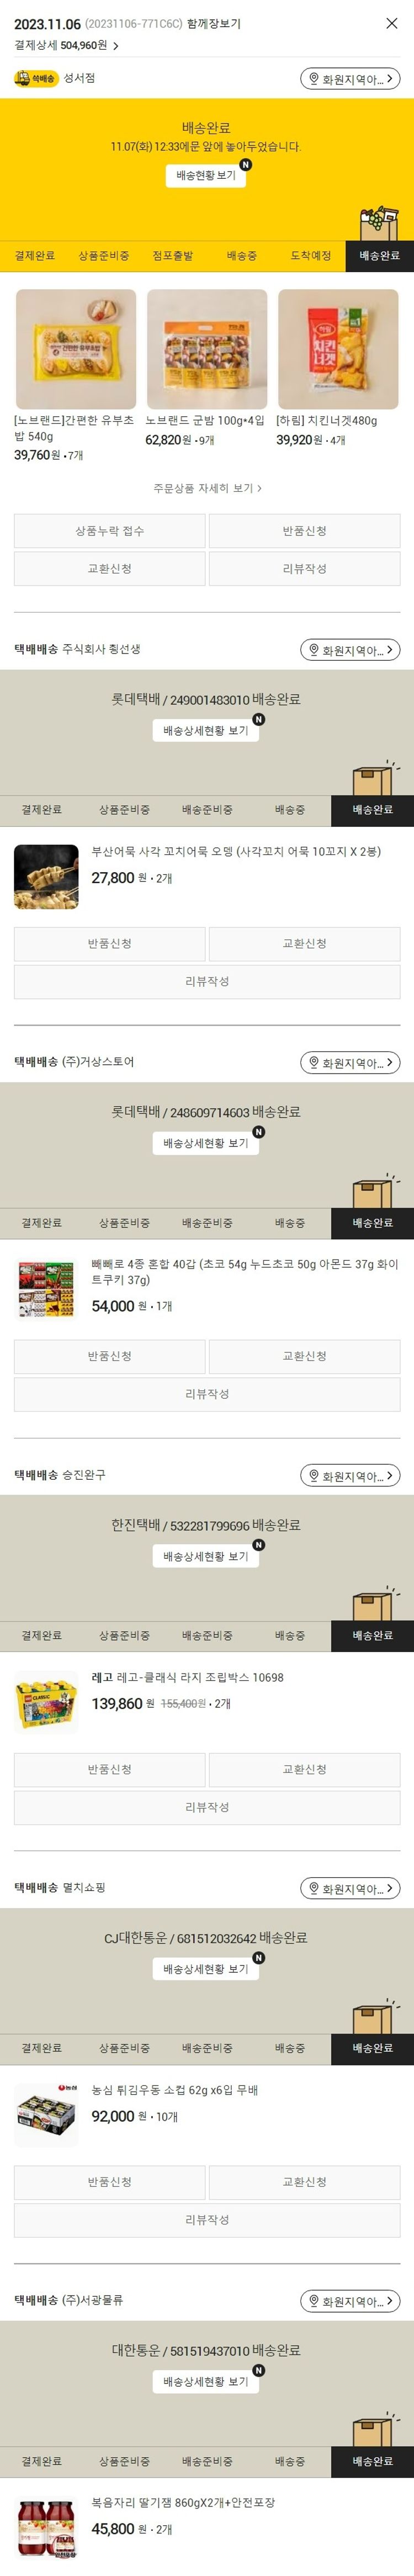Open 노브랜드 군밤 product thumbnail
This screenshot has height=2576, width=414.
pos(207,349)
